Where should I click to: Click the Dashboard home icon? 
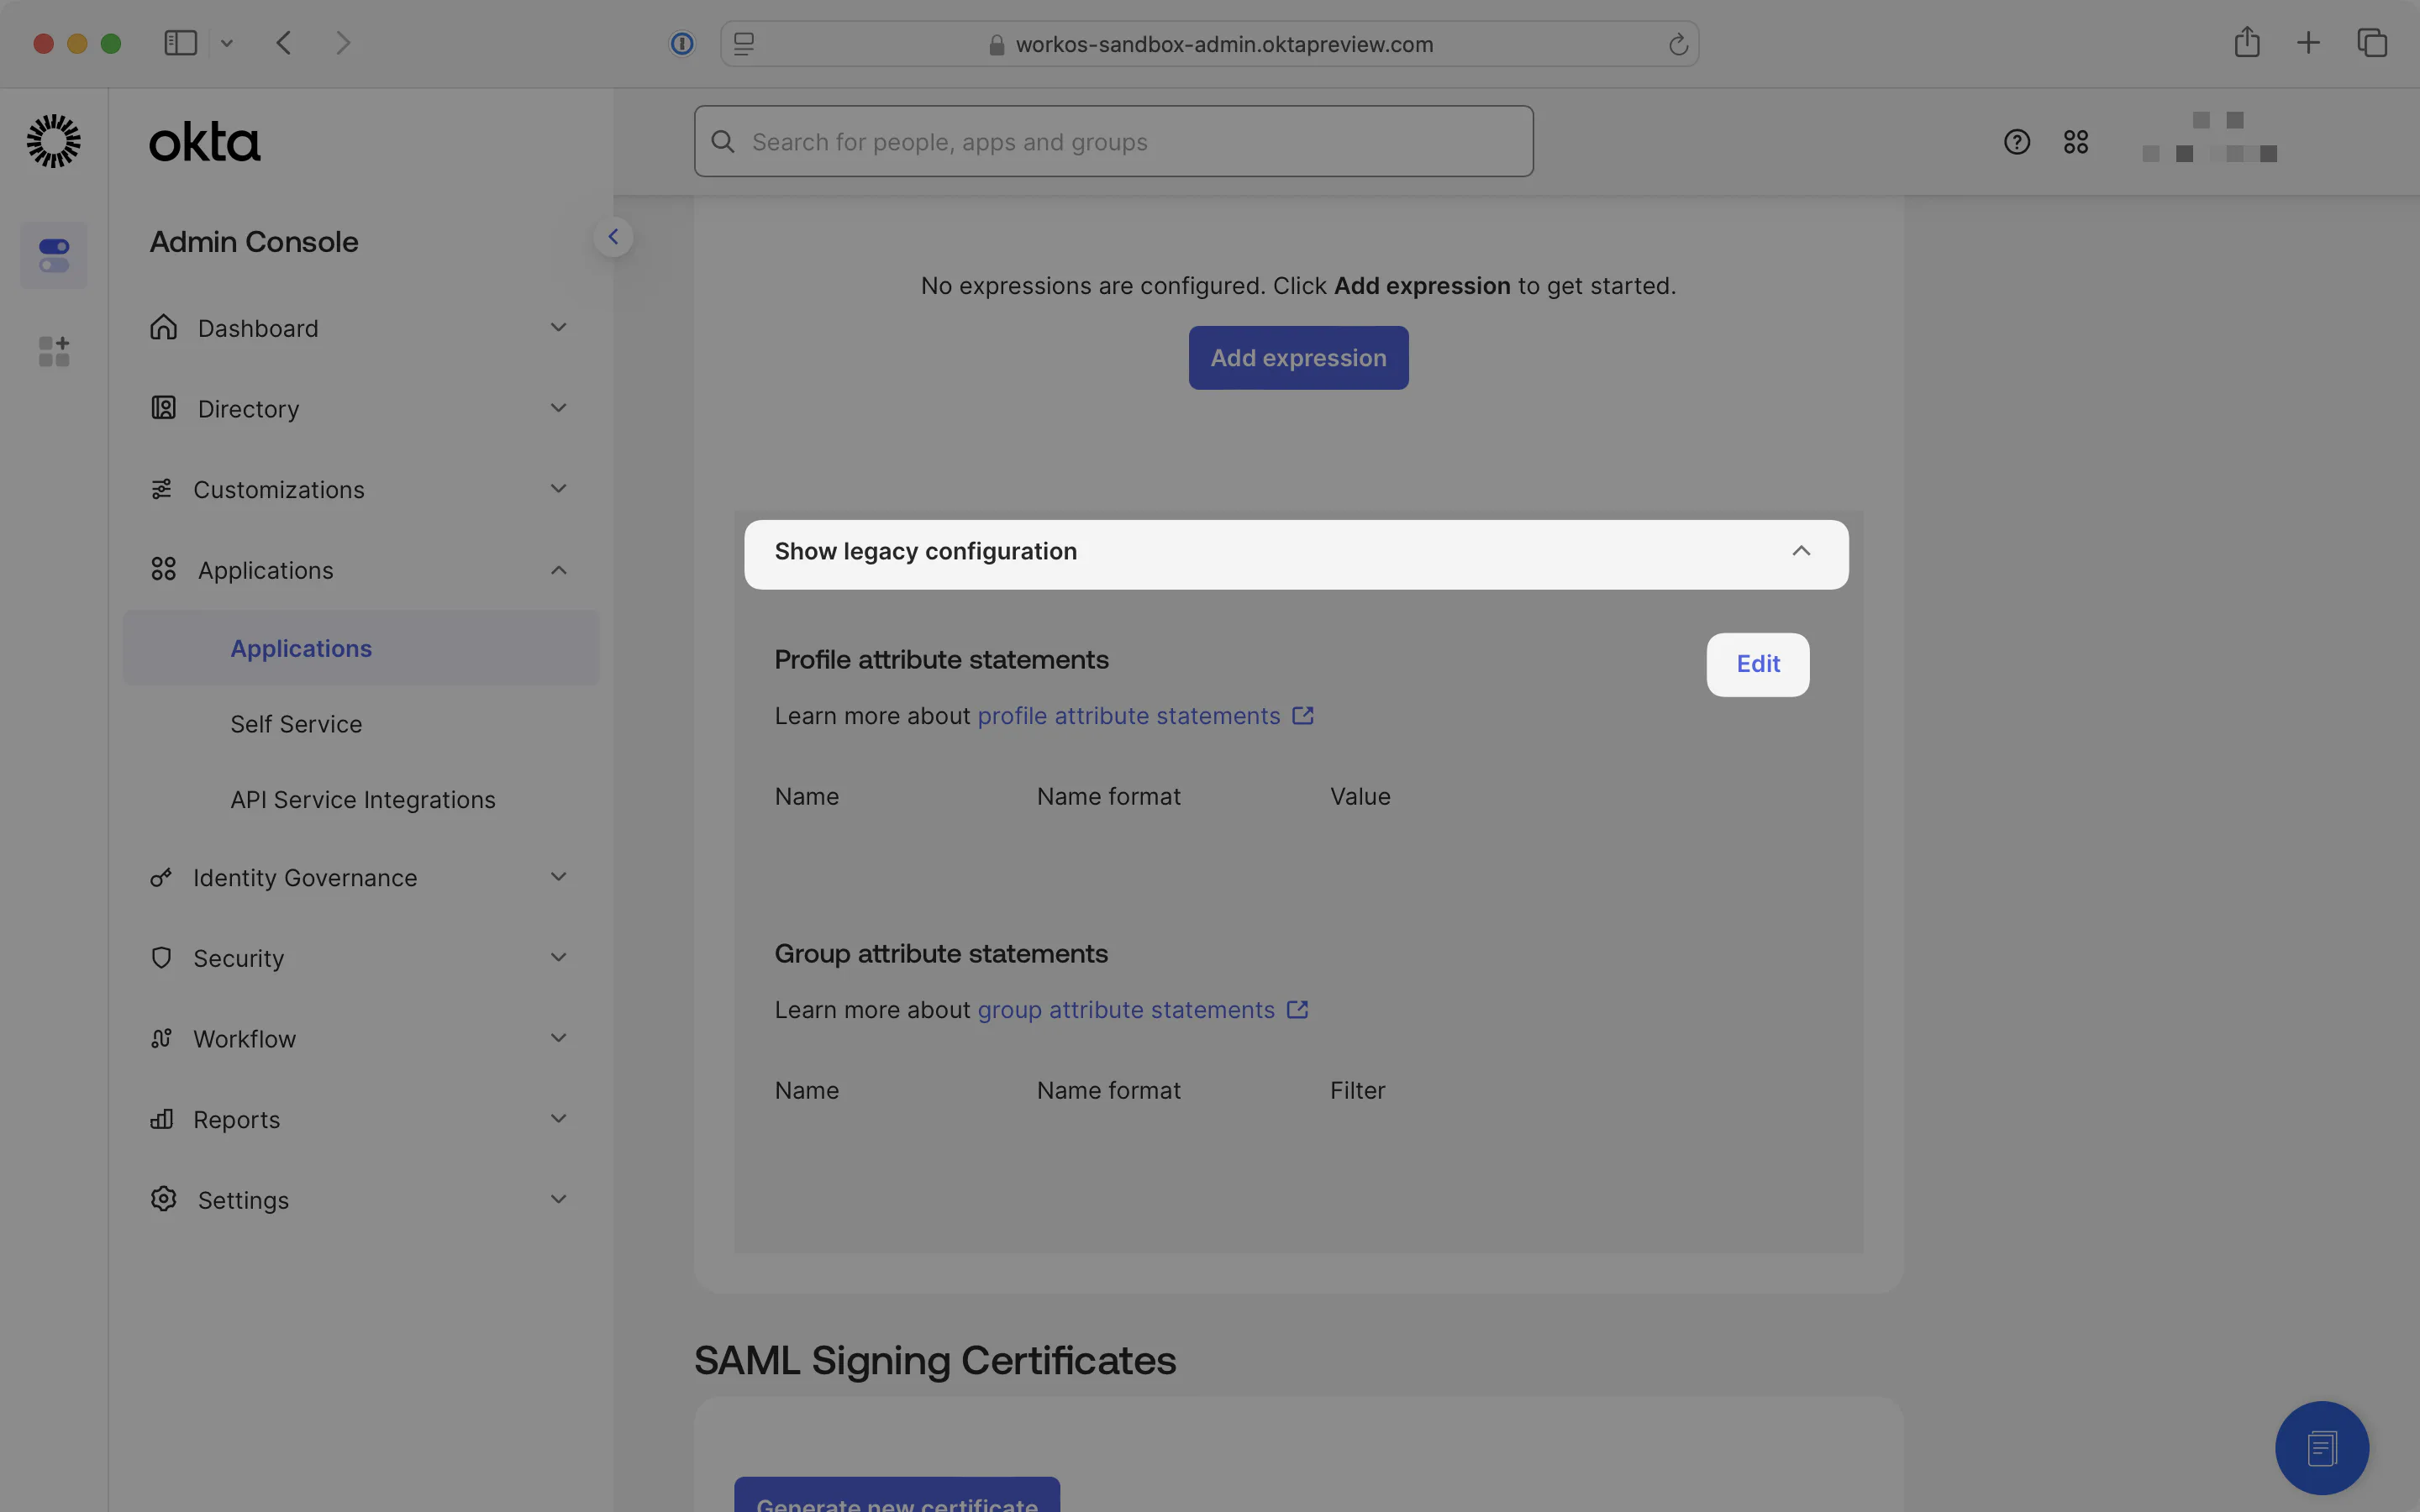pos(163,327)
